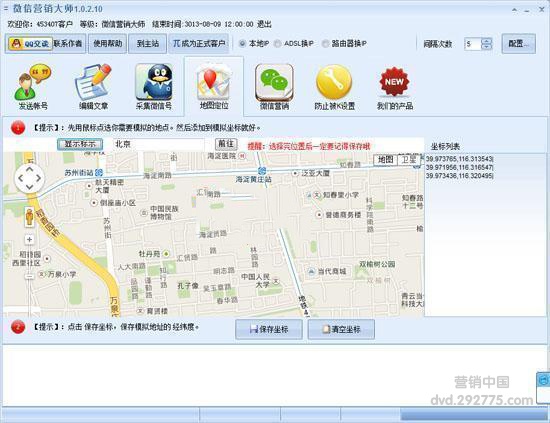This screenshot has width=550, height=423.
Task: Click the 海淀黄庄站 subway station marker
Action: [262, 171]
